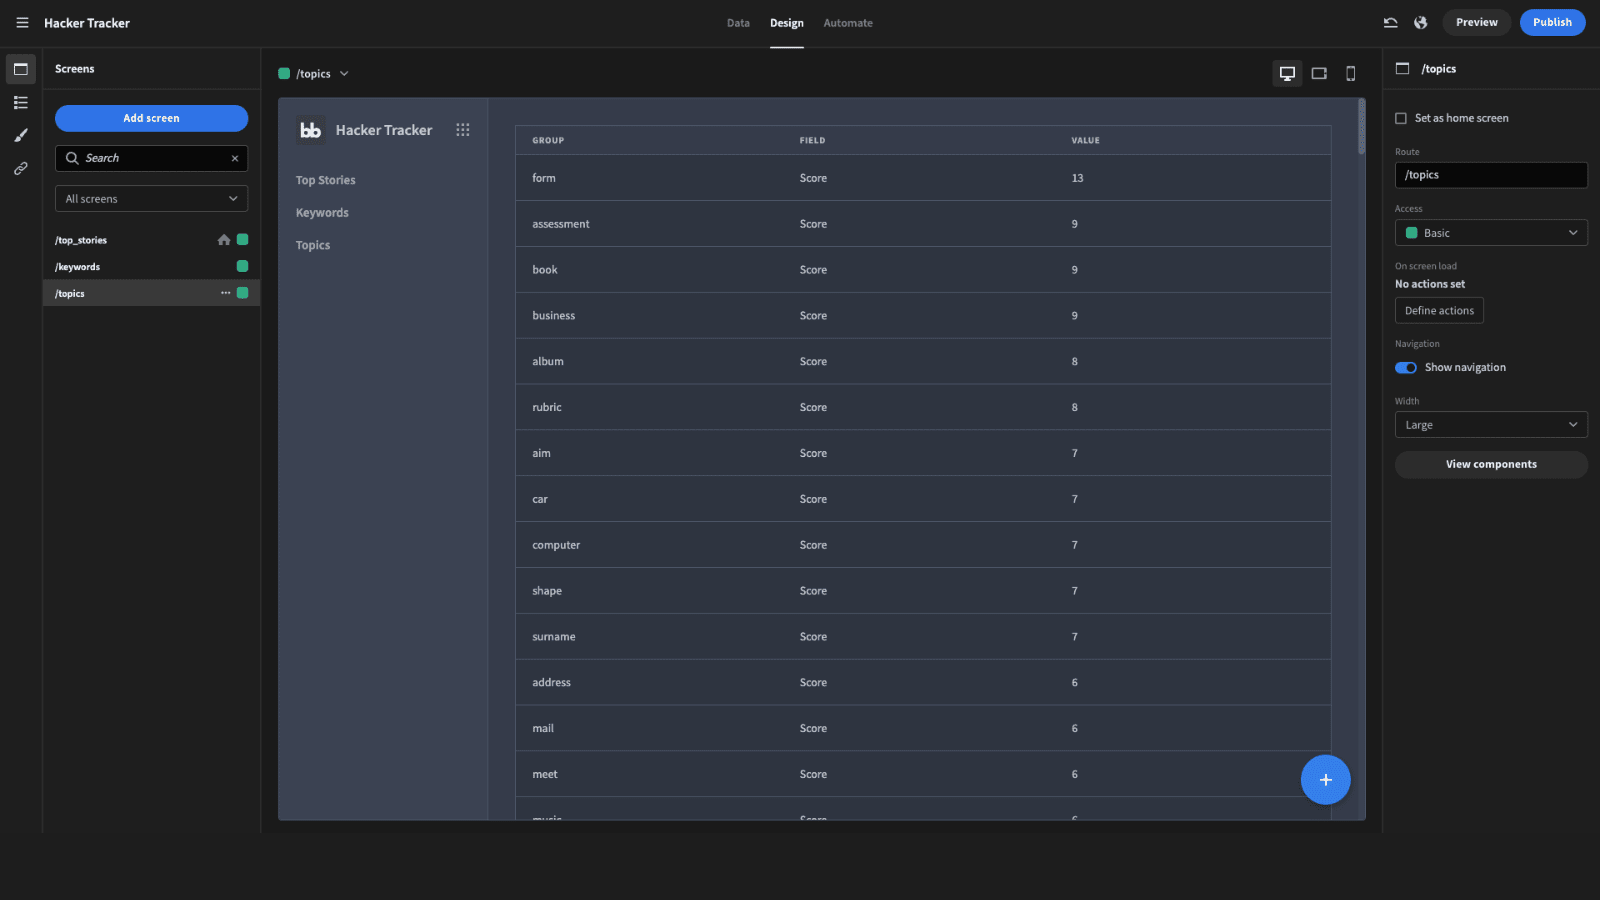This screenshot has width=1600, height=900.
Task: Open the Components list icon in sidebar
Action: [x=20, y=102]
